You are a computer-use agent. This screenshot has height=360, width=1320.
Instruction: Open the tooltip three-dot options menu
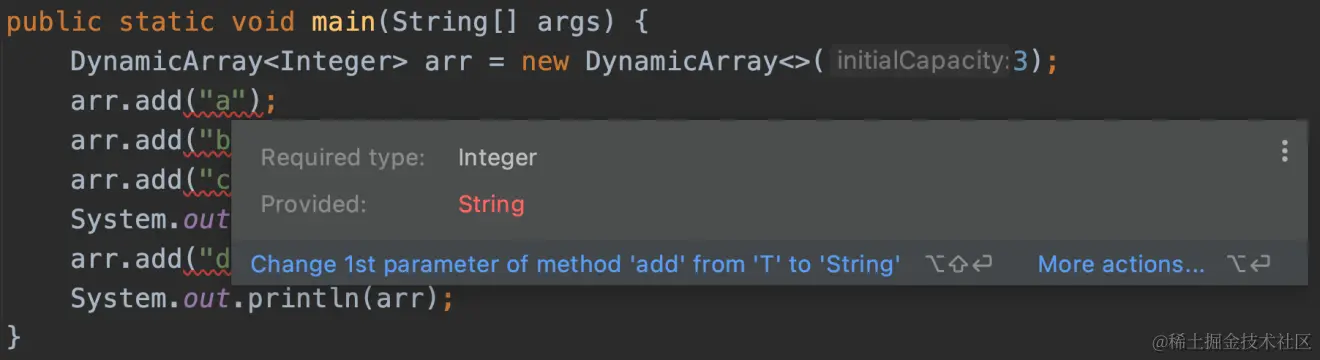pos(1284,152)
